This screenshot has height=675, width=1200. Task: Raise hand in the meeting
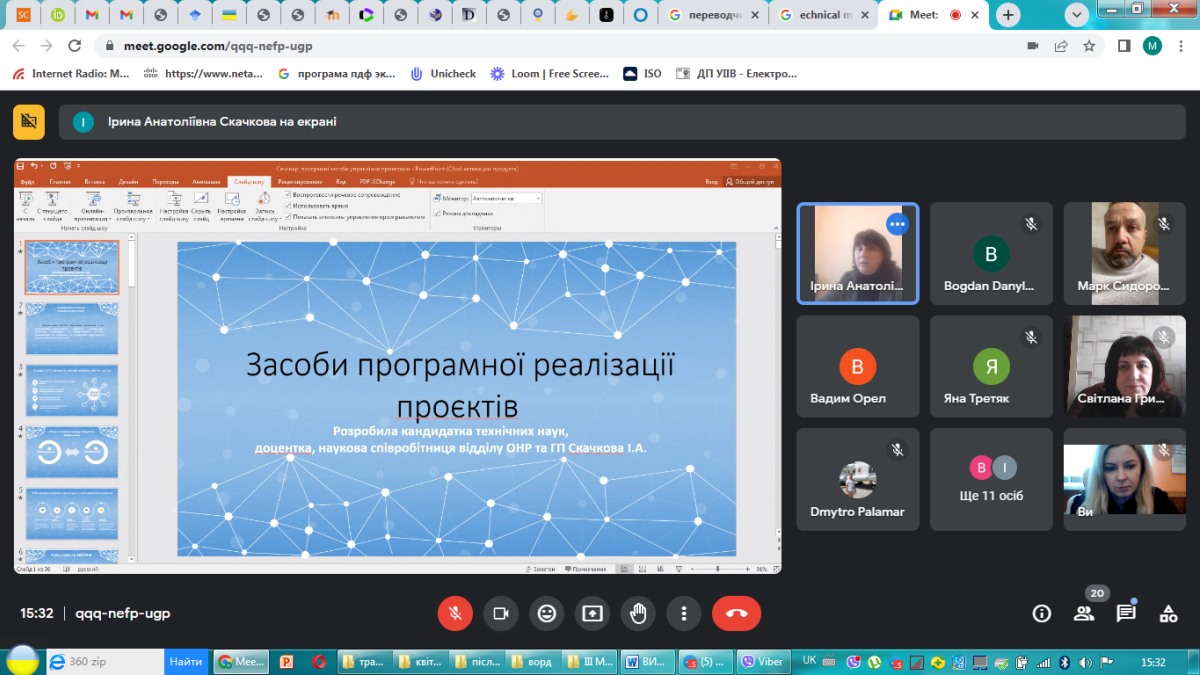click(x=638, y=613)
